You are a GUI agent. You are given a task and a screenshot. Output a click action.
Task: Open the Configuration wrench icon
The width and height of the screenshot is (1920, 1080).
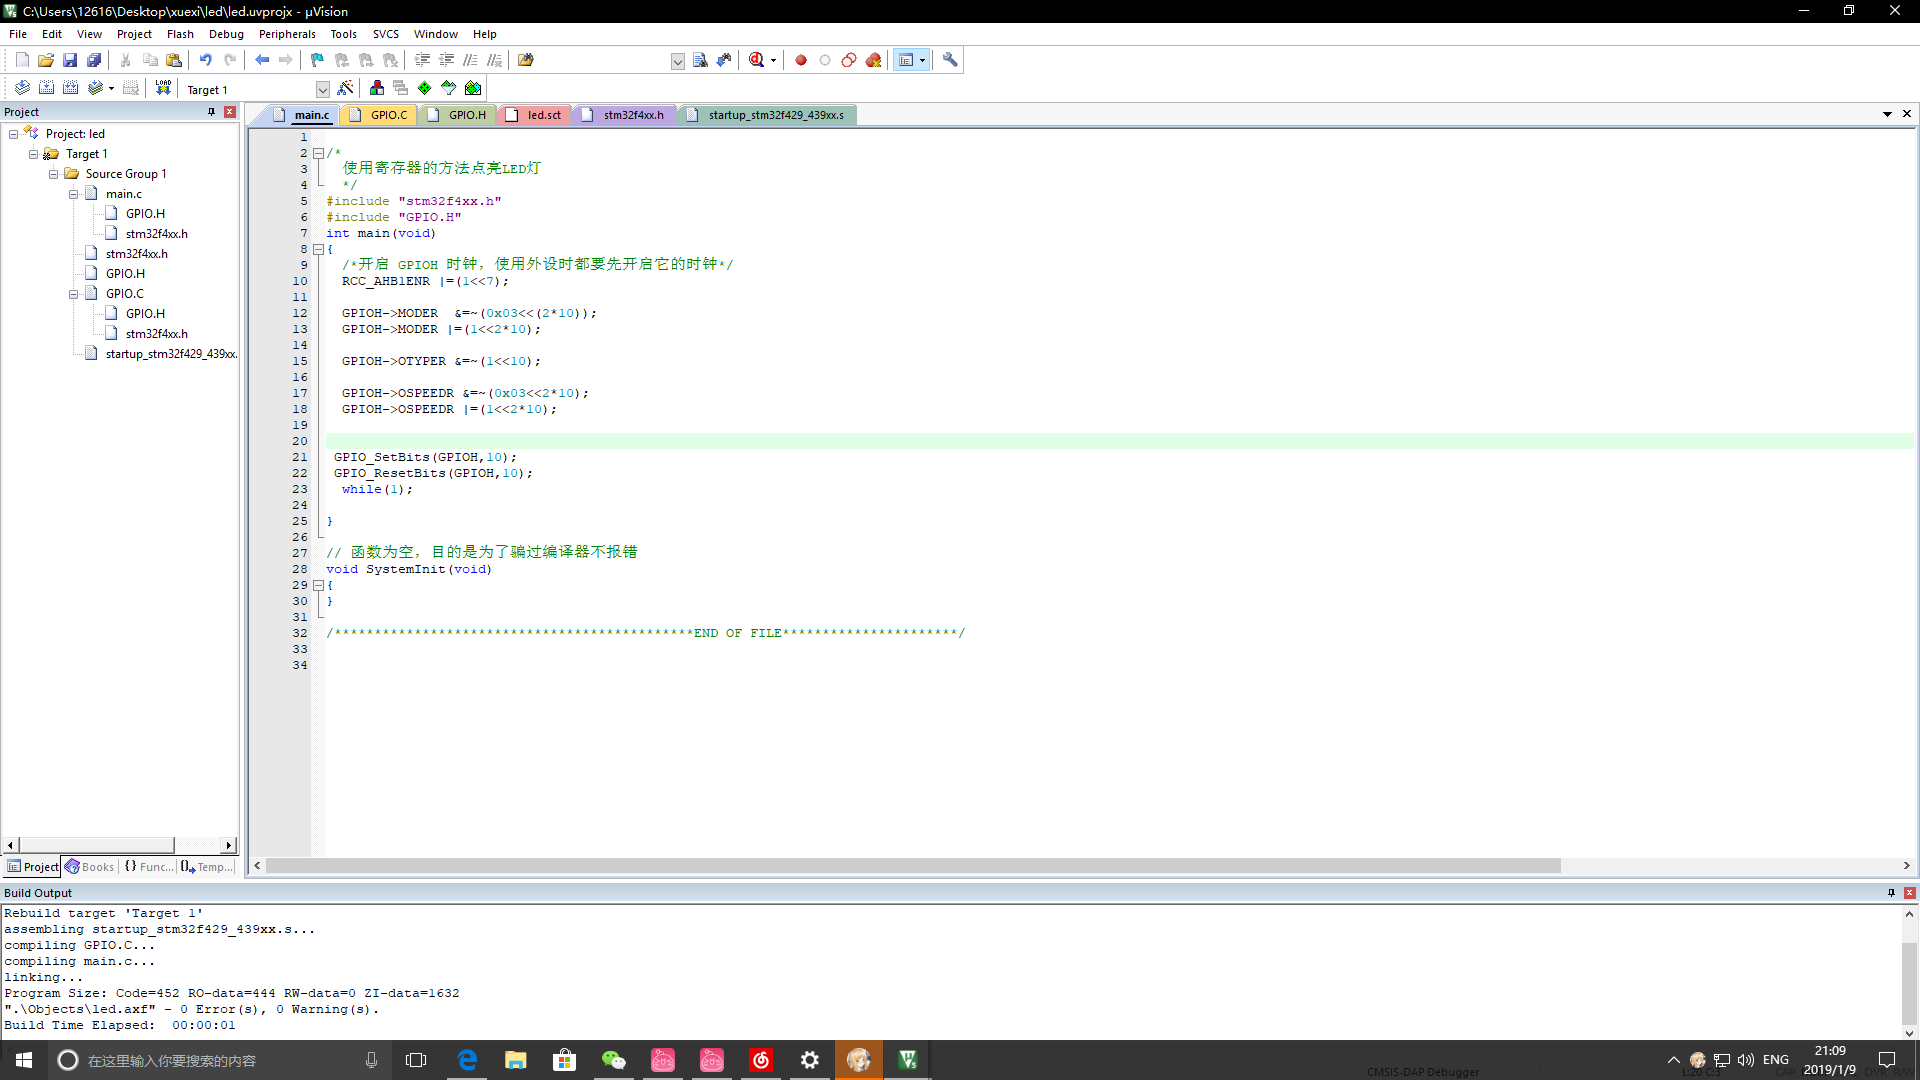950,60
